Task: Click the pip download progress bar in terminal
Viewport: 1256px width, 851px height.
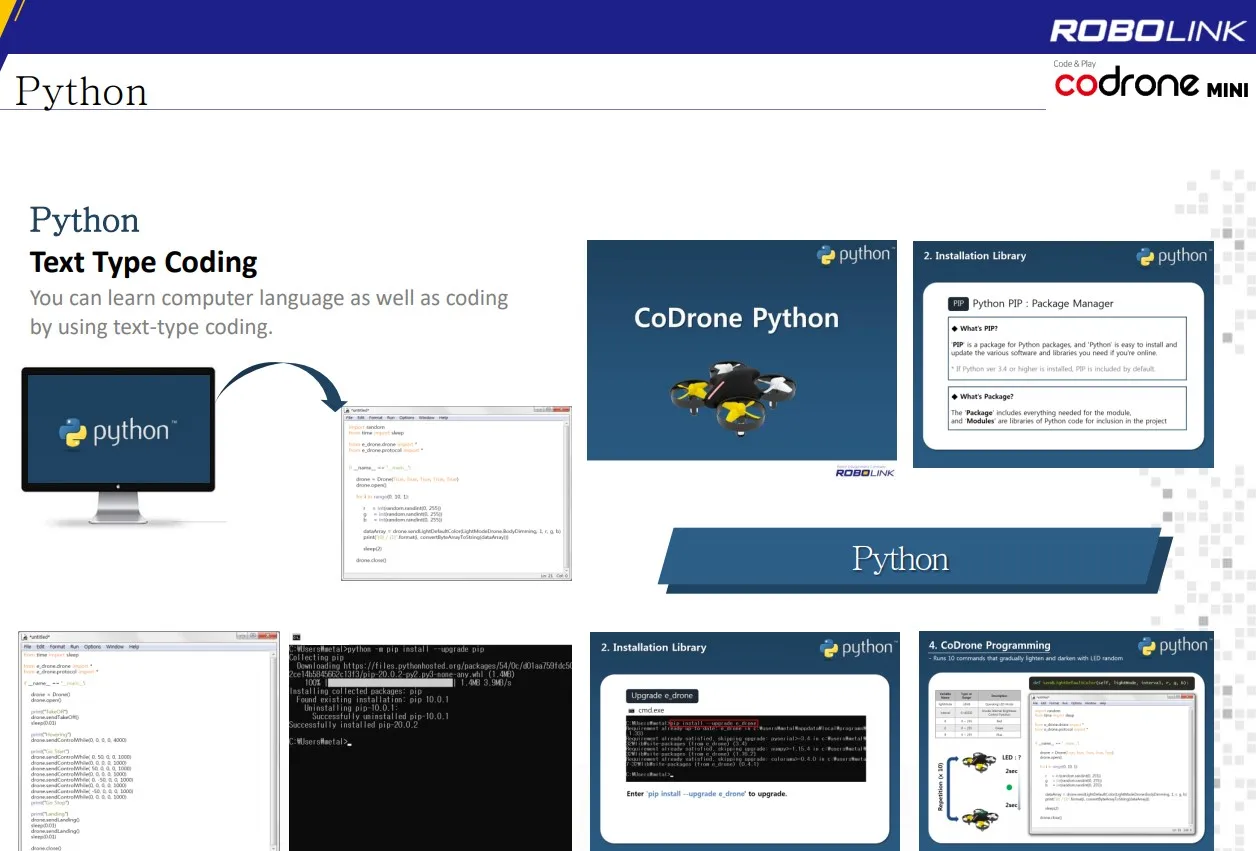Action: point(390,682)
